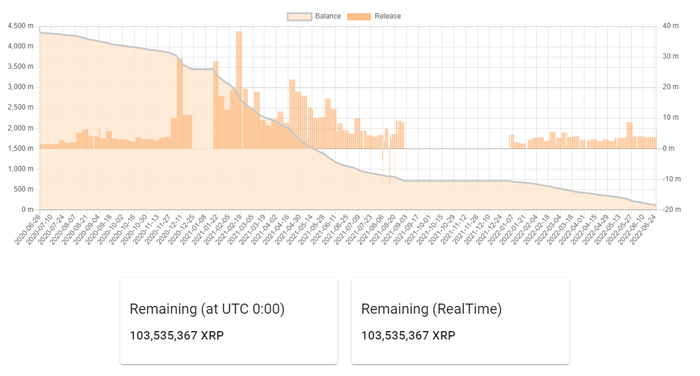Click the Release legend text label
The image size is (700, 376).
(x=388, y=16)
